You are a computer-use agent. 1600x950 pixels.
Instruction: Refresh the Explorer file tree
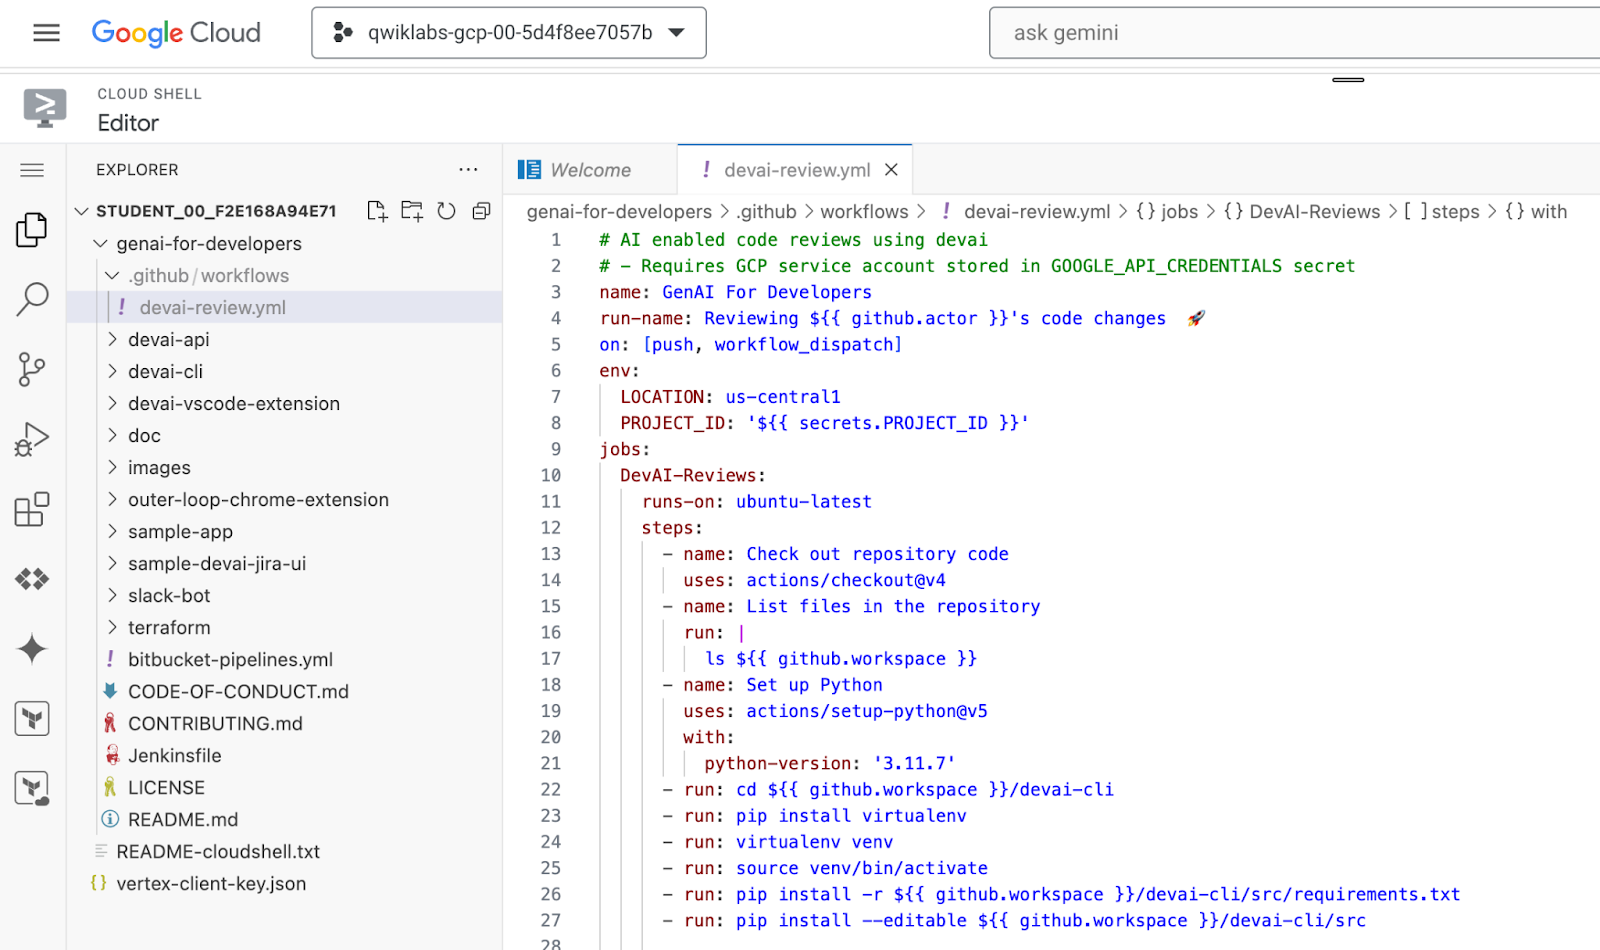coord(446,211)
